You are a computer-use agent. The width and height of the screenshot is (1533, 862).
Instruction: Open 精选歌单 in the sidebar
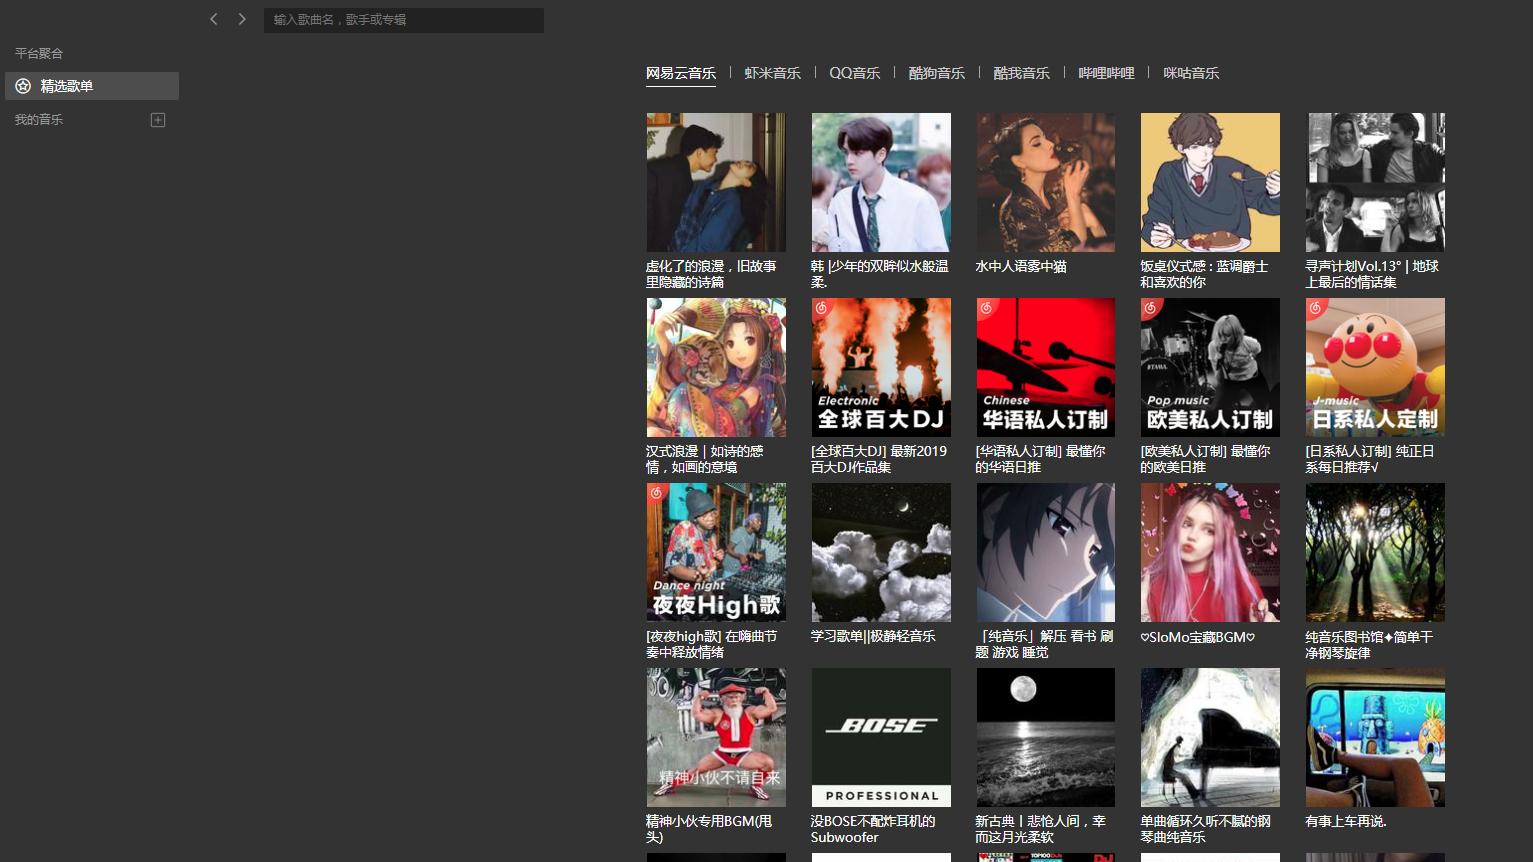coord(92,86)
